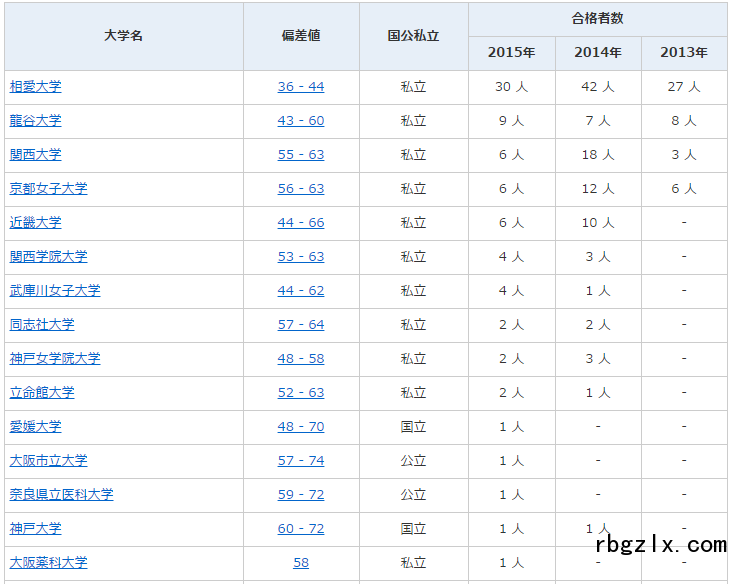The height and width of the screenshot is (584, 734).
Task: Select the 8 人 cell for 龍谷大学
Action: tap(684, 121)
